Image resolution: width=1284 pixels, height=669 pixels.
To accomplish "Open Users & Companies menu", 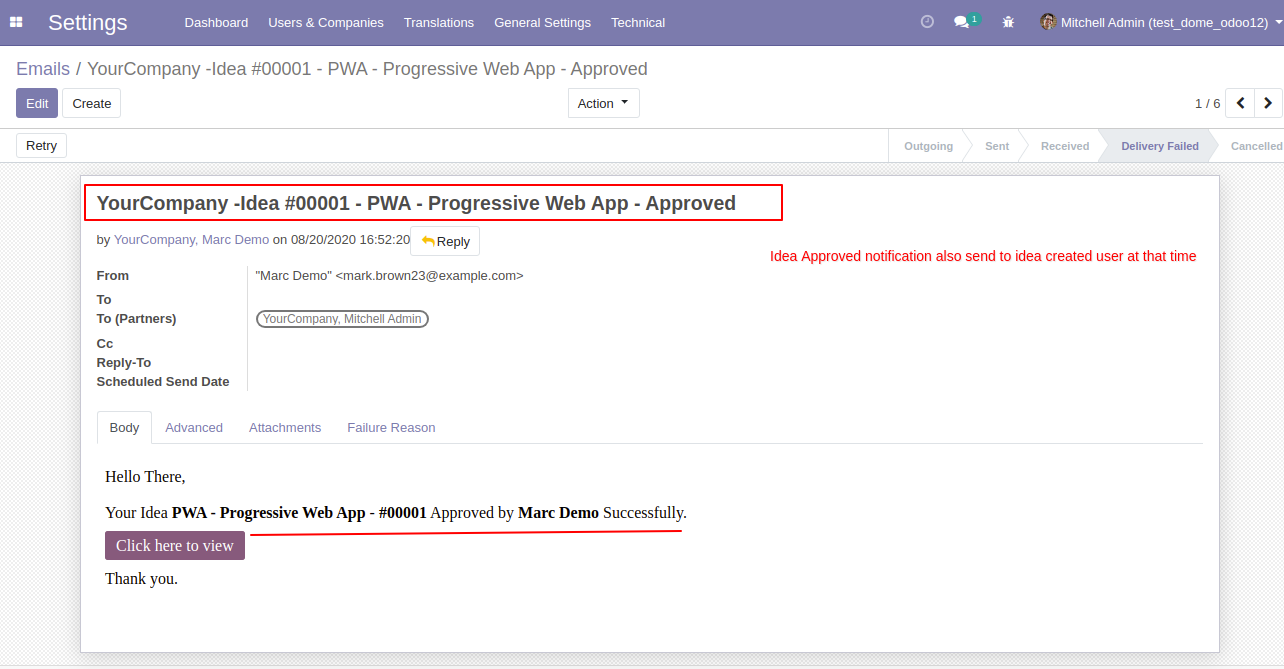I will click(325, 22).
